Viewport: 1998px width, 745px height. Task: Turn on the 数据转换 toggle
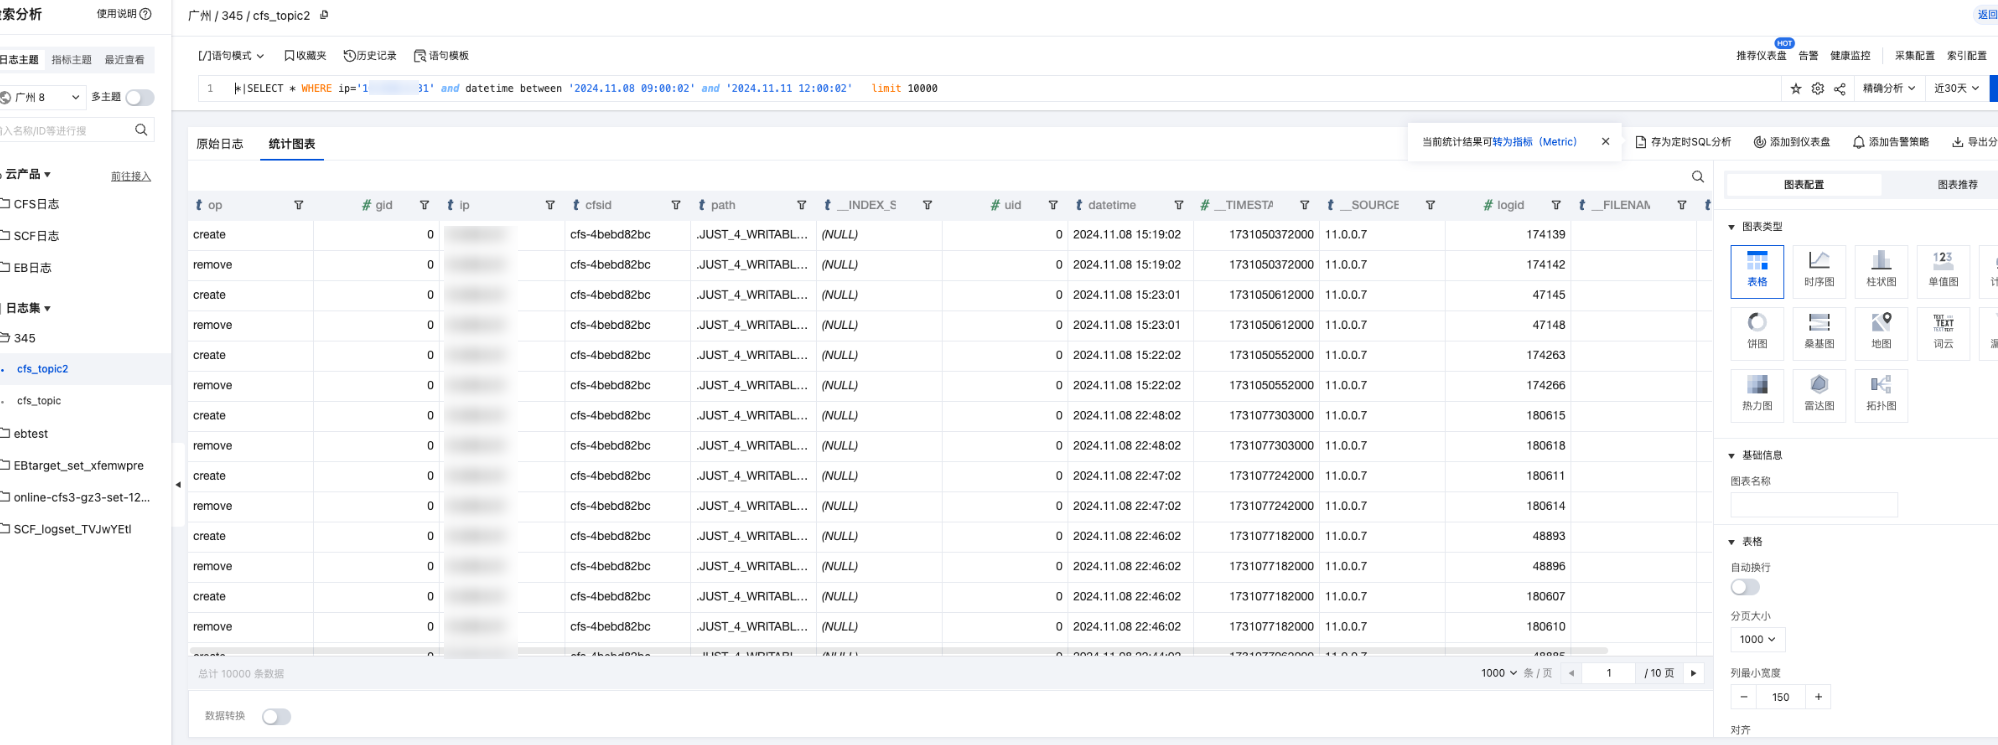[276, 717]
